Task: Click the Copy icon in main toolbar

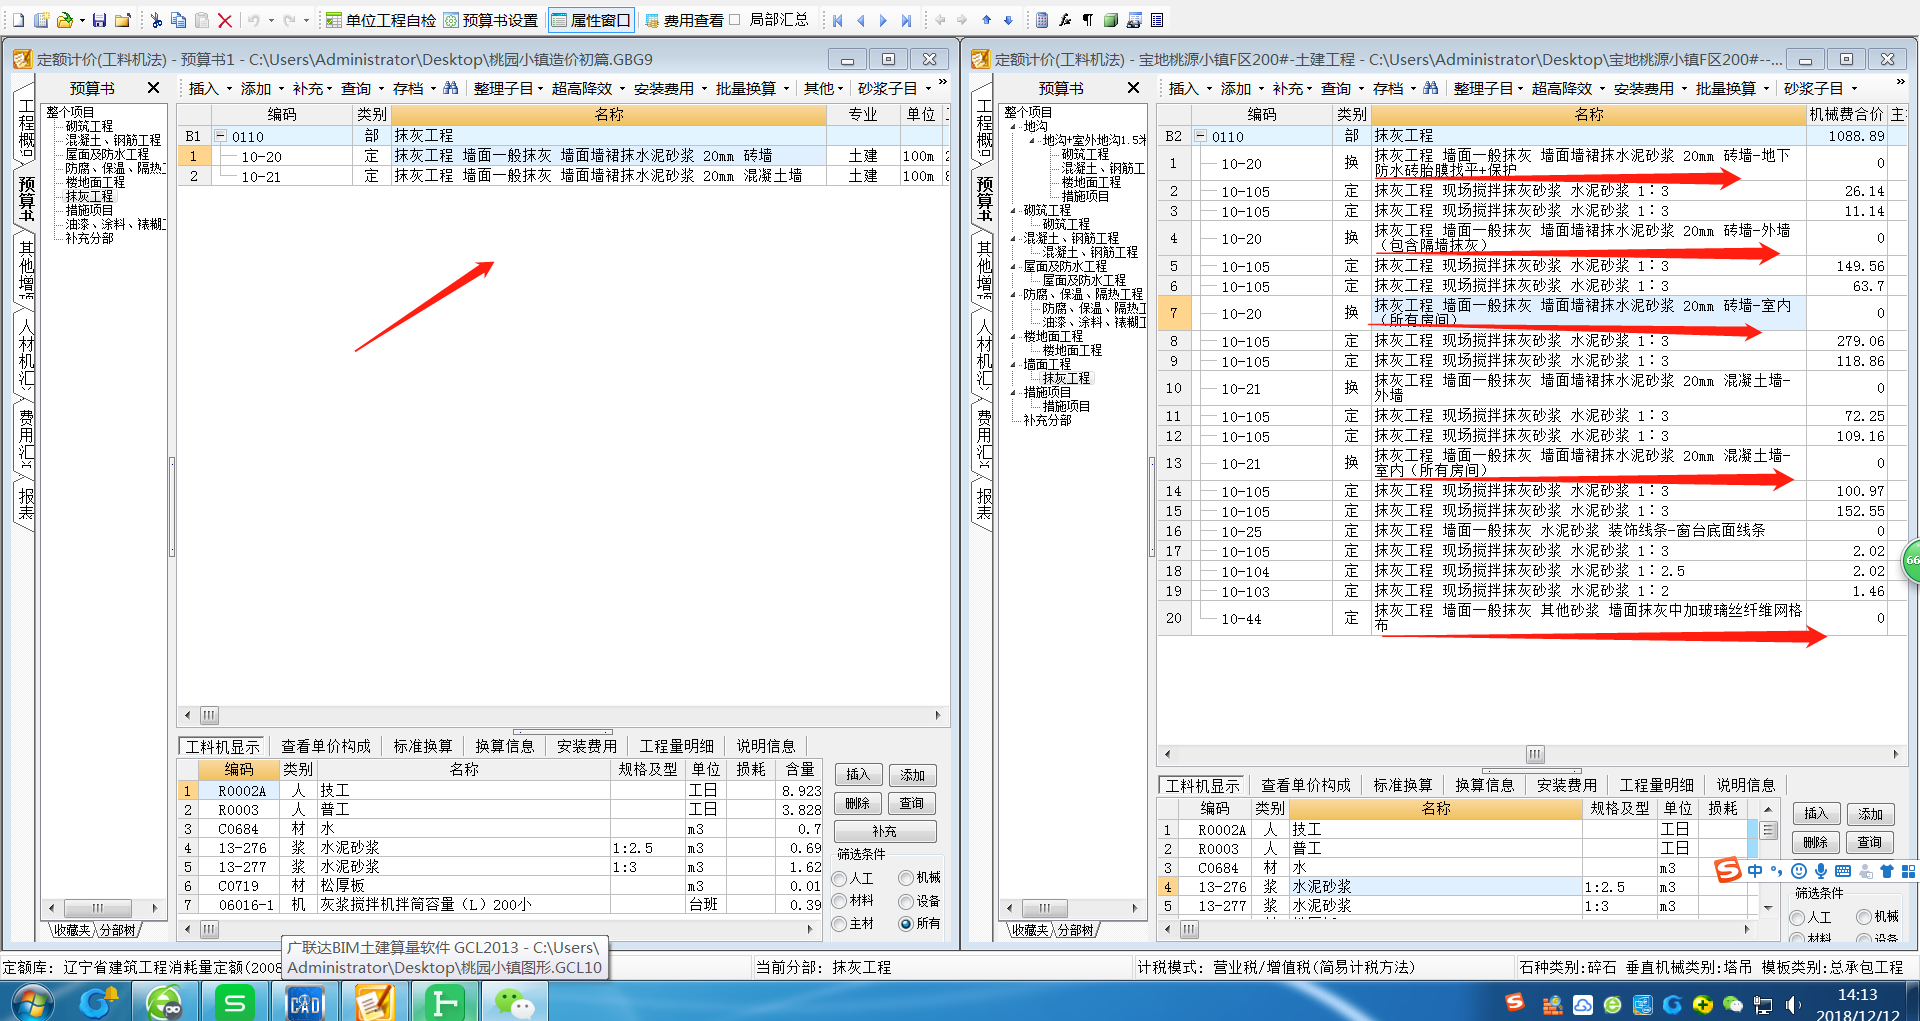Action: pyautogui.click(x=178, y=20)
